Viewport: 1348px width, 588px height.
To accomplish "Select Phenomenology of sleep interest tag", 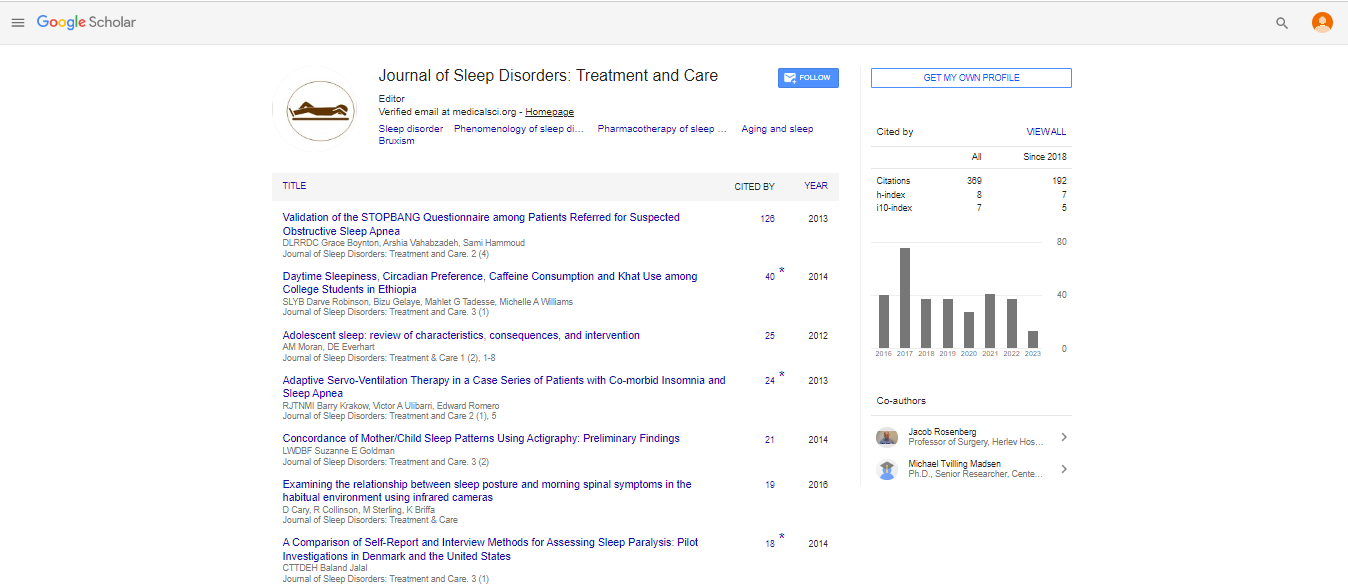I will pos(519,129).
